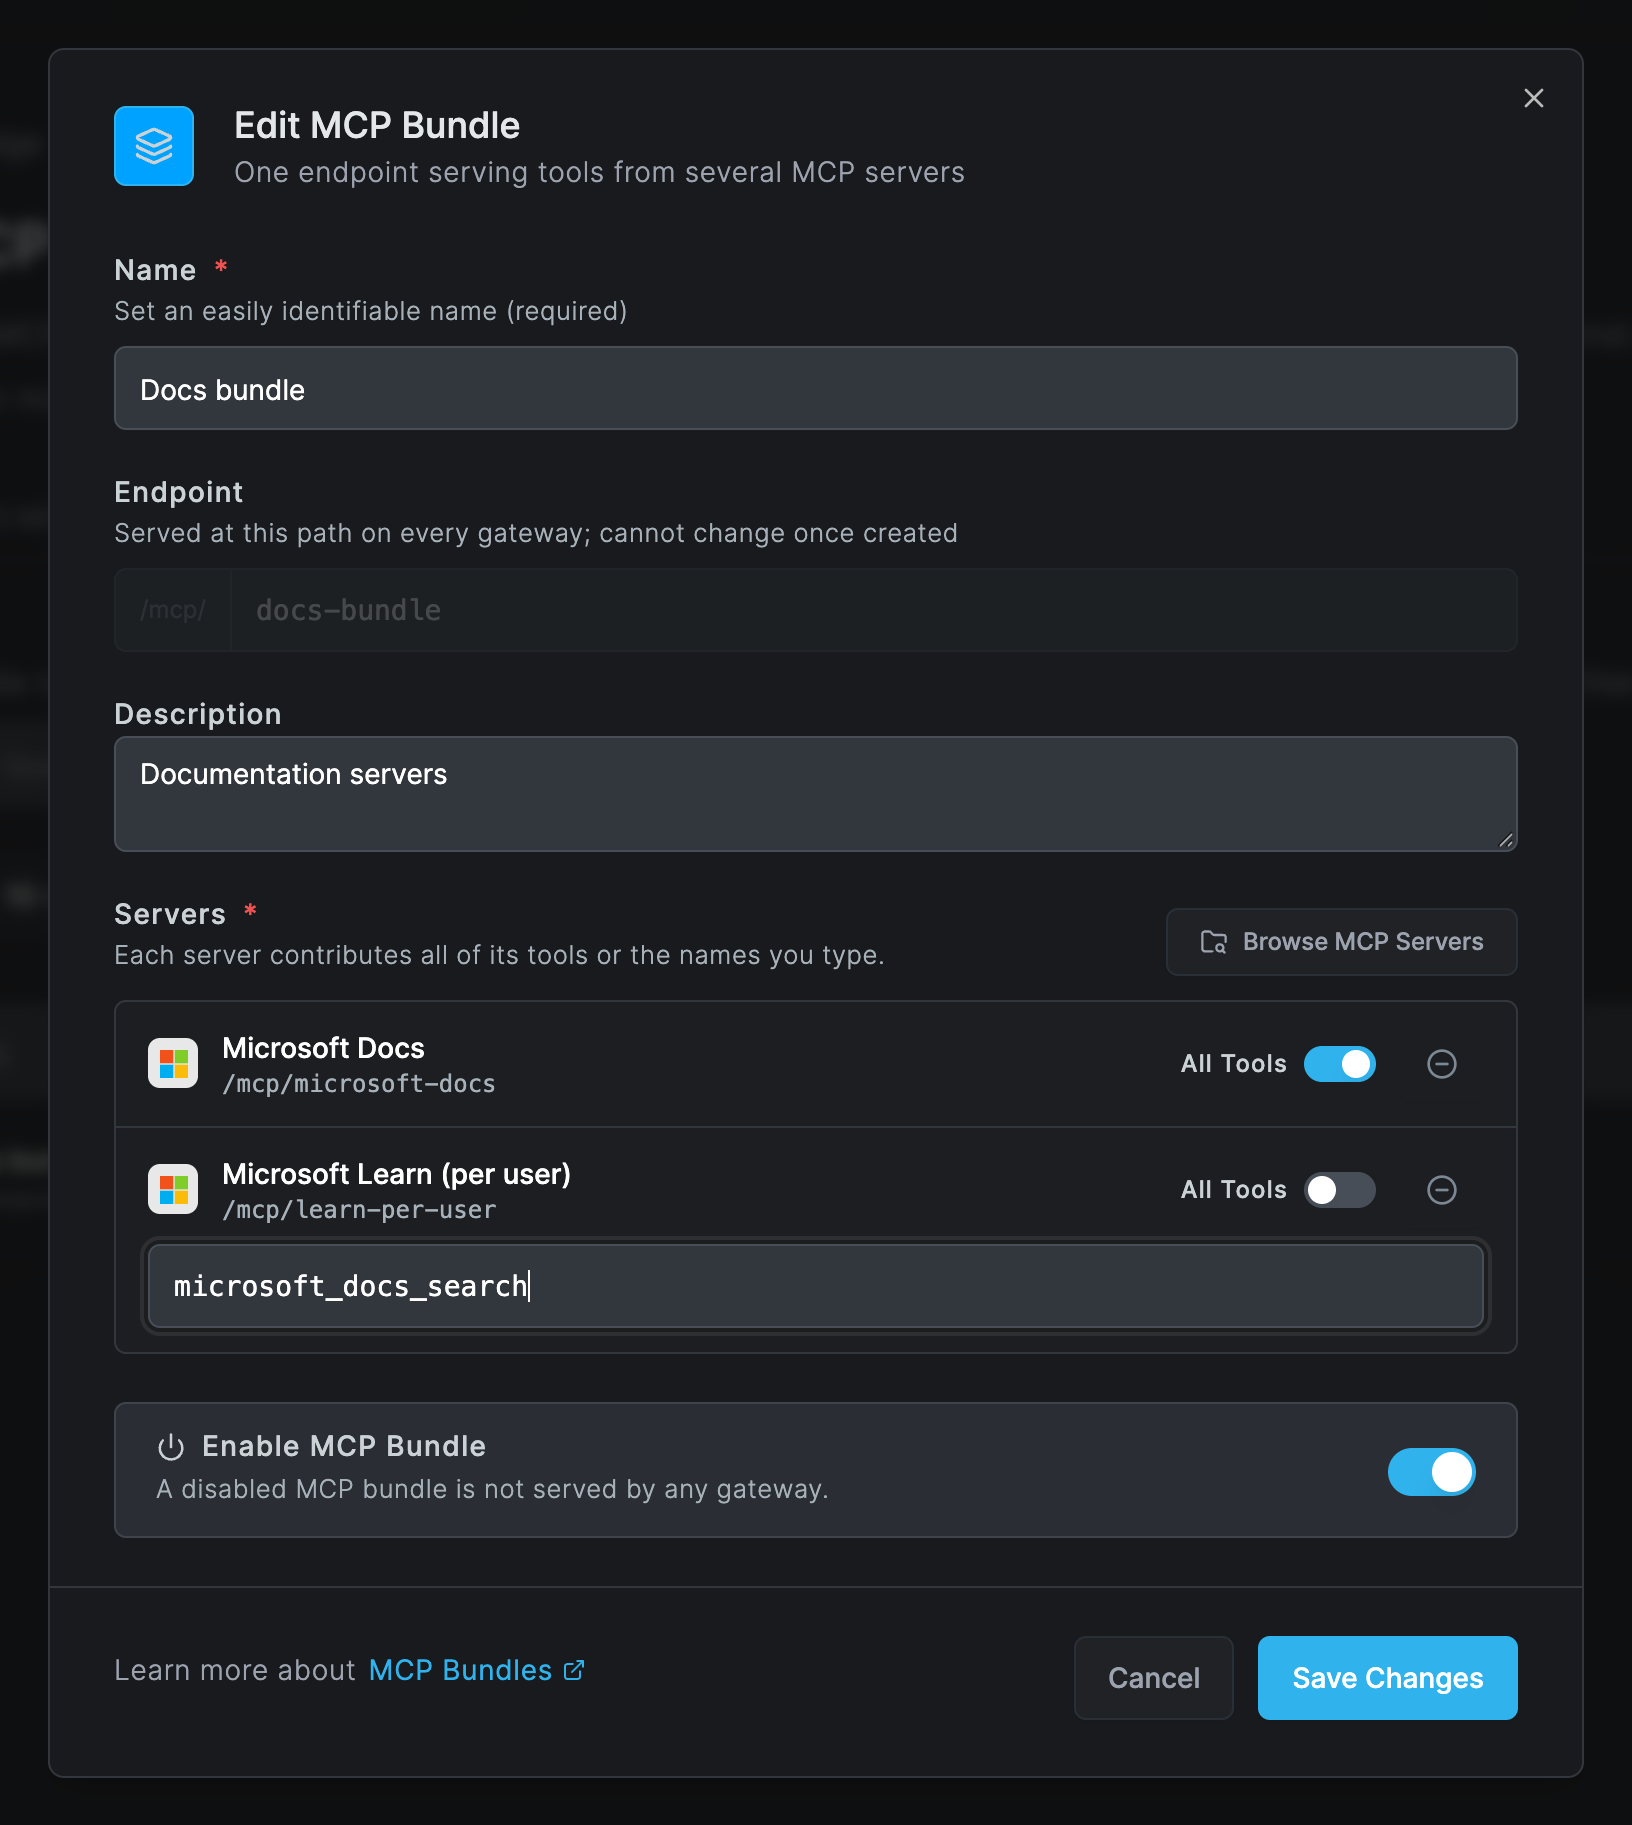Focus the Description text area

pyautogui.click(x=816, y=794)
